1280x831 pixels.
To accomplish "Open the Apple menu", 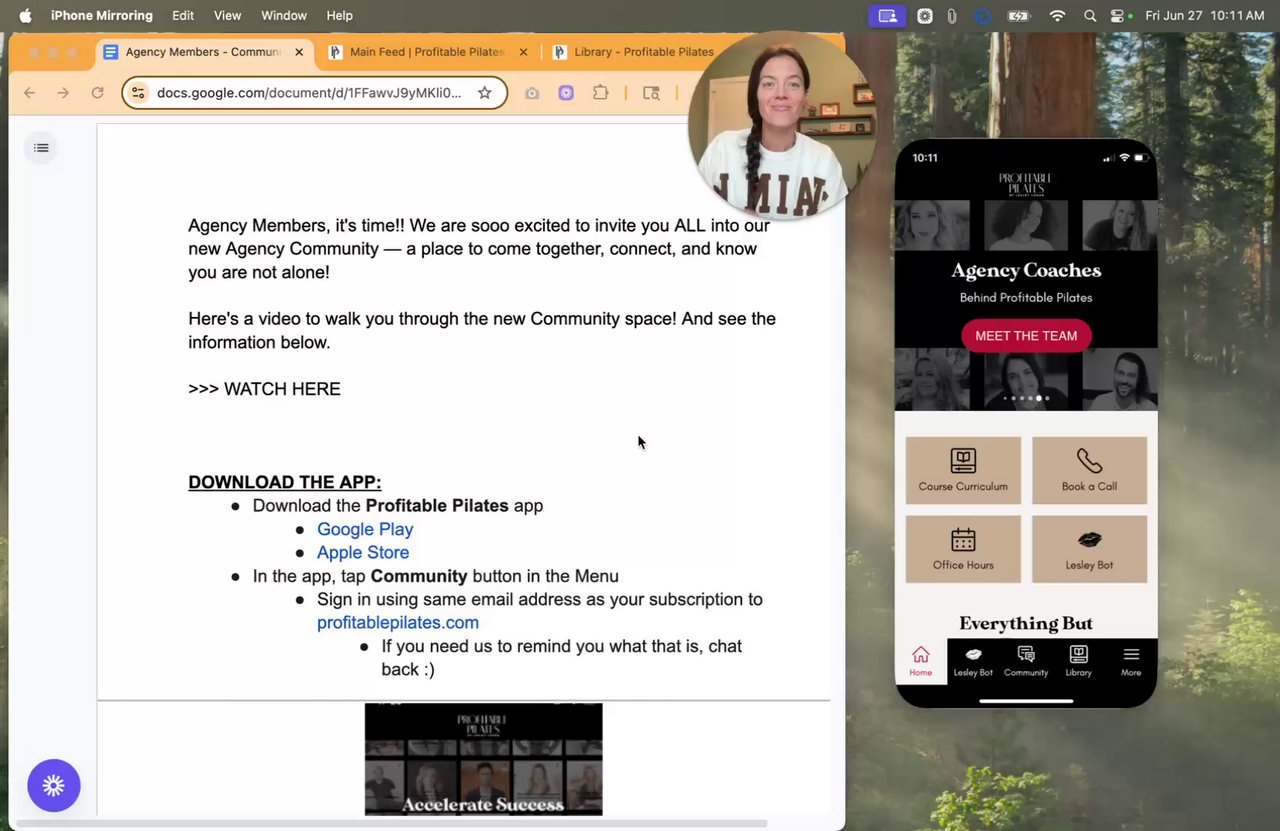I will point(26,15).
